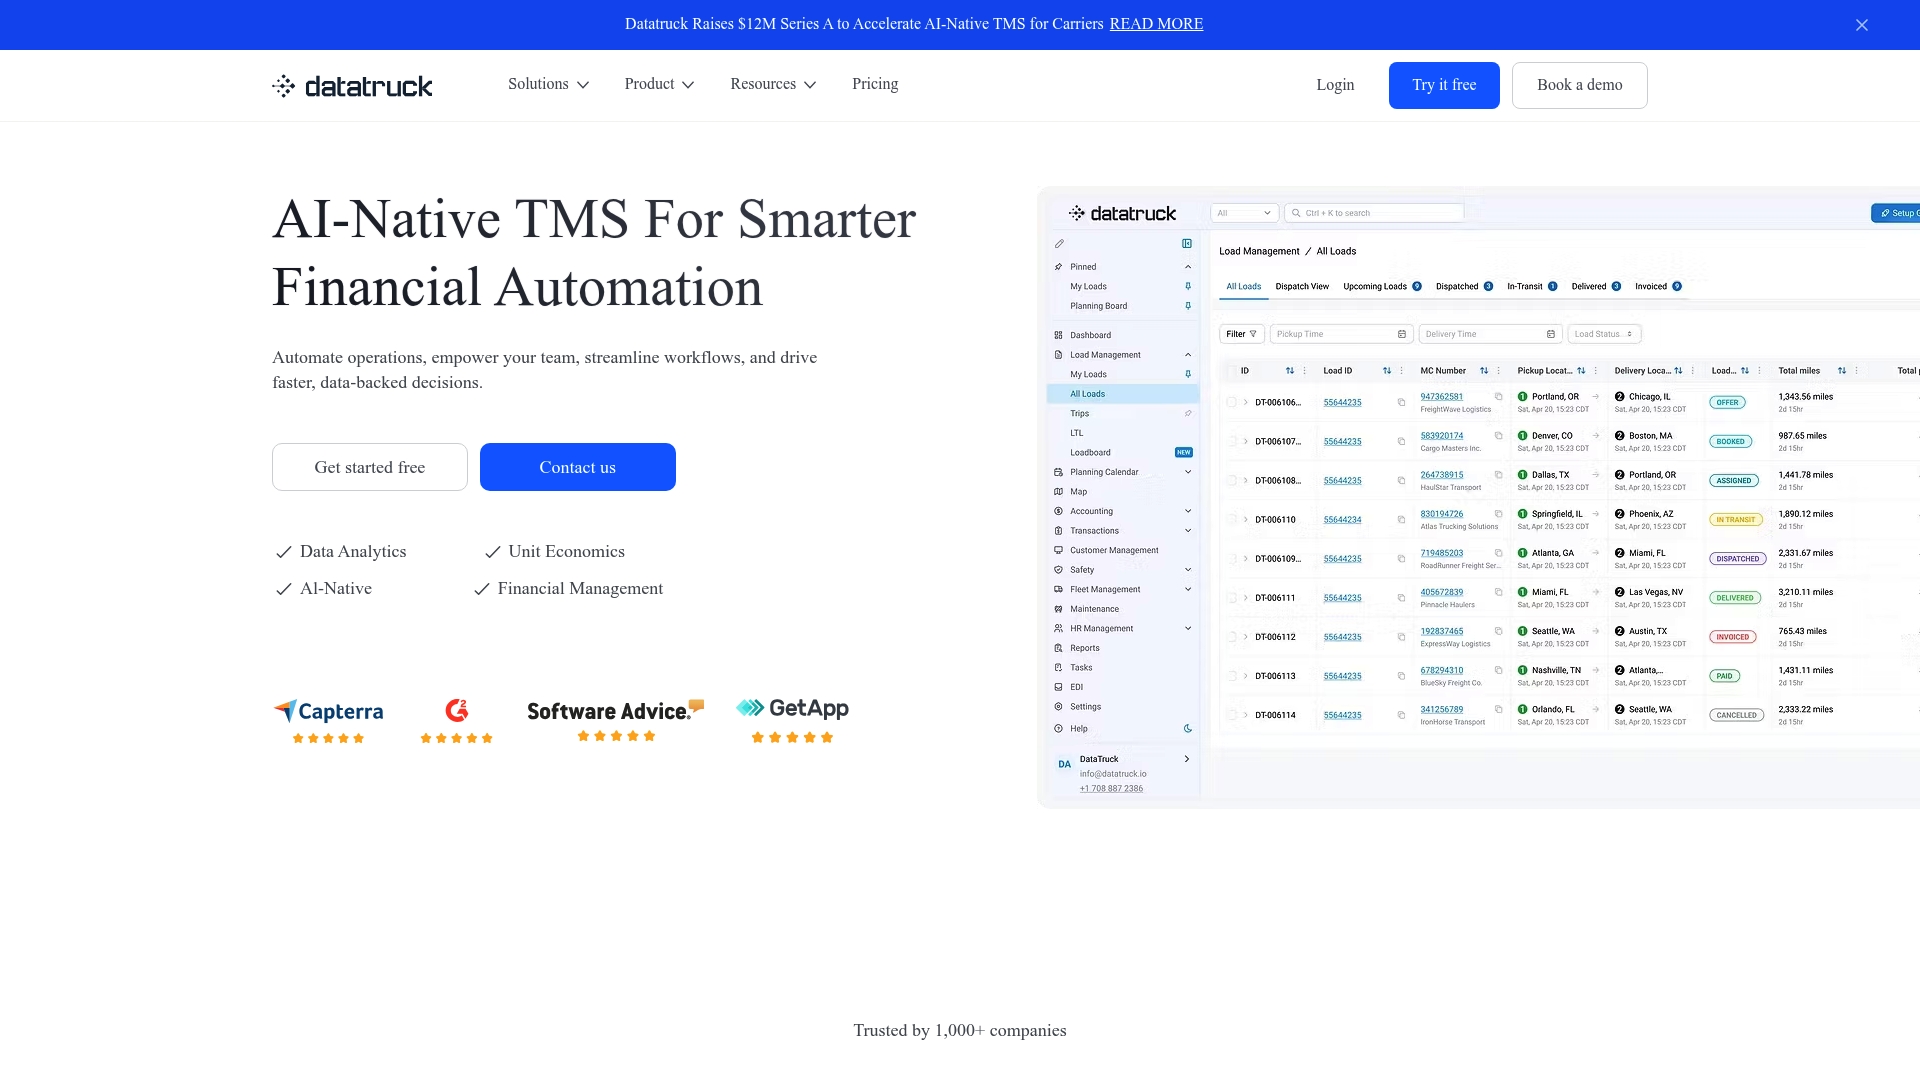Expand row DT-006113 with its chevron
This screenshot has height=1080, width=1920.
[x=1246, y=676]
